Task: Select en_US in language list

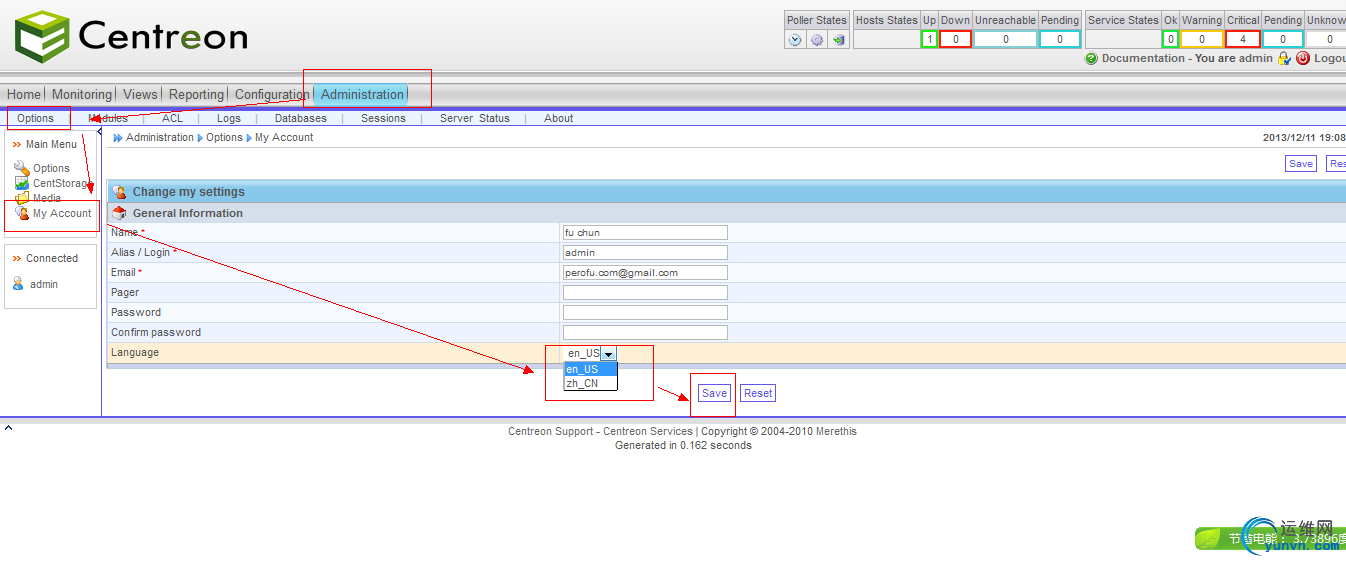Action: pos(590,369)
